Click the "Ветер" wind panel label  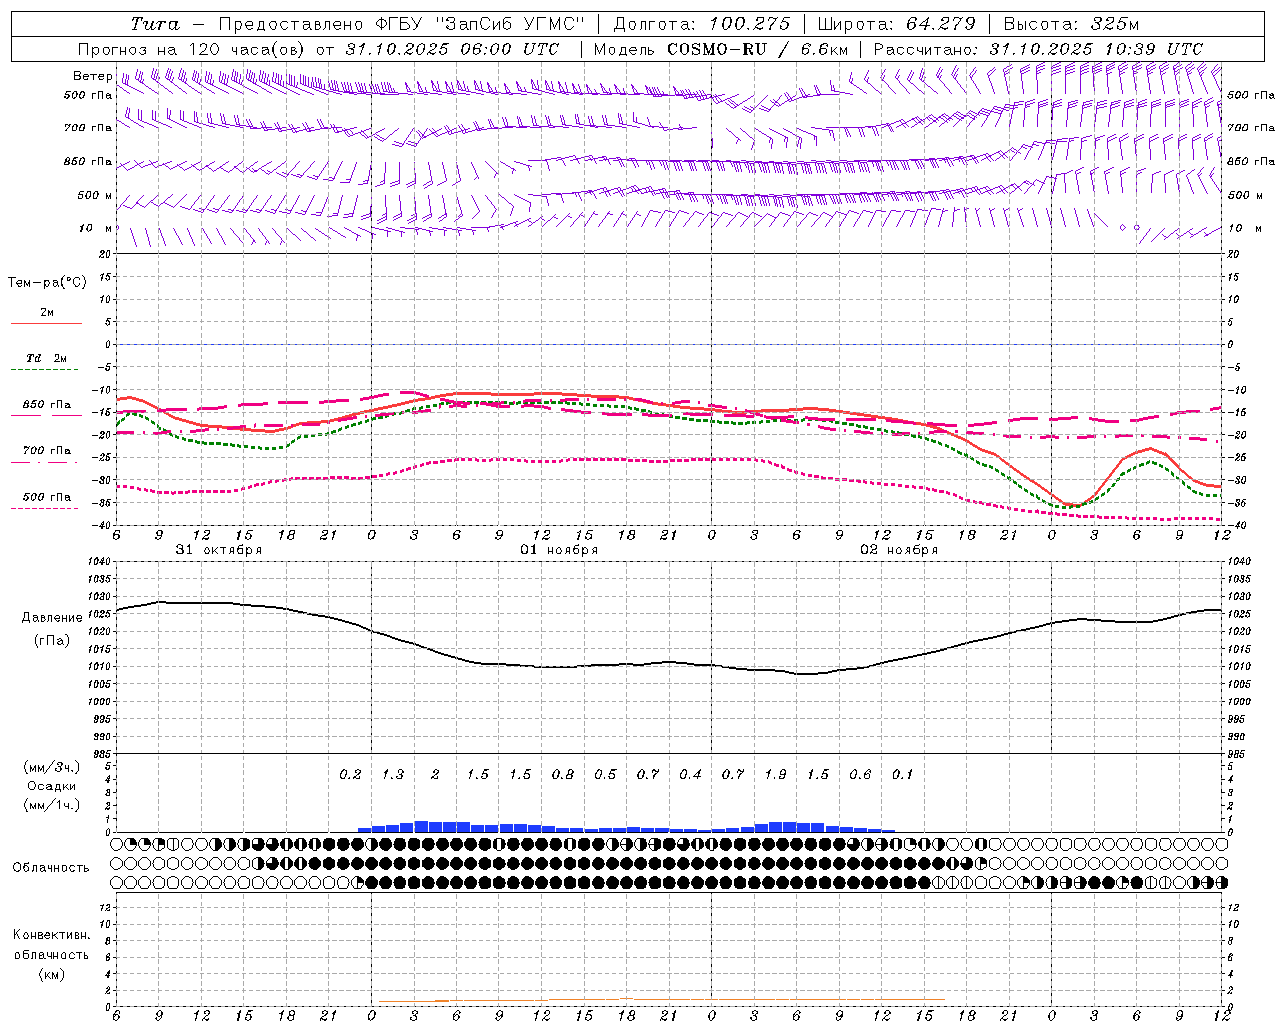click(93, 76)
